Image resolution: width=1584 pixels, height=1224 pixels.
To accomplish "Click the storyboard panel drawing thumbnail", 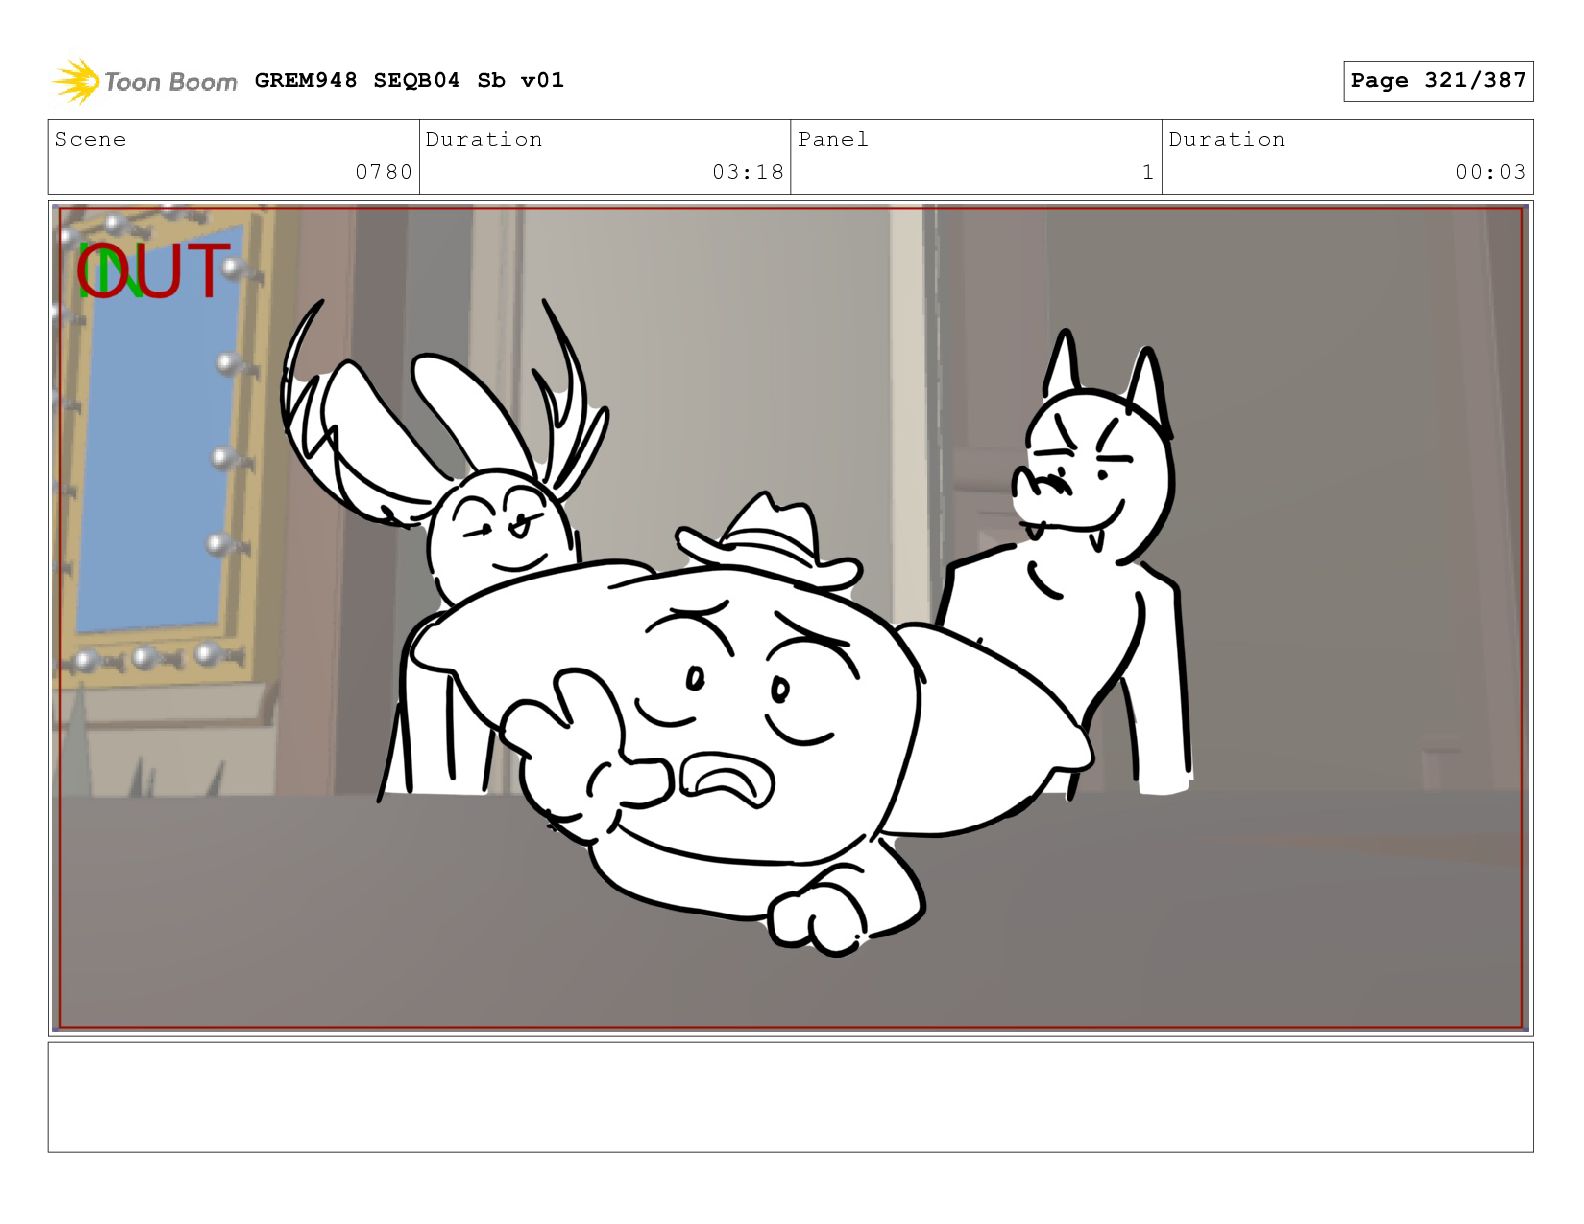I will [791, 618].
